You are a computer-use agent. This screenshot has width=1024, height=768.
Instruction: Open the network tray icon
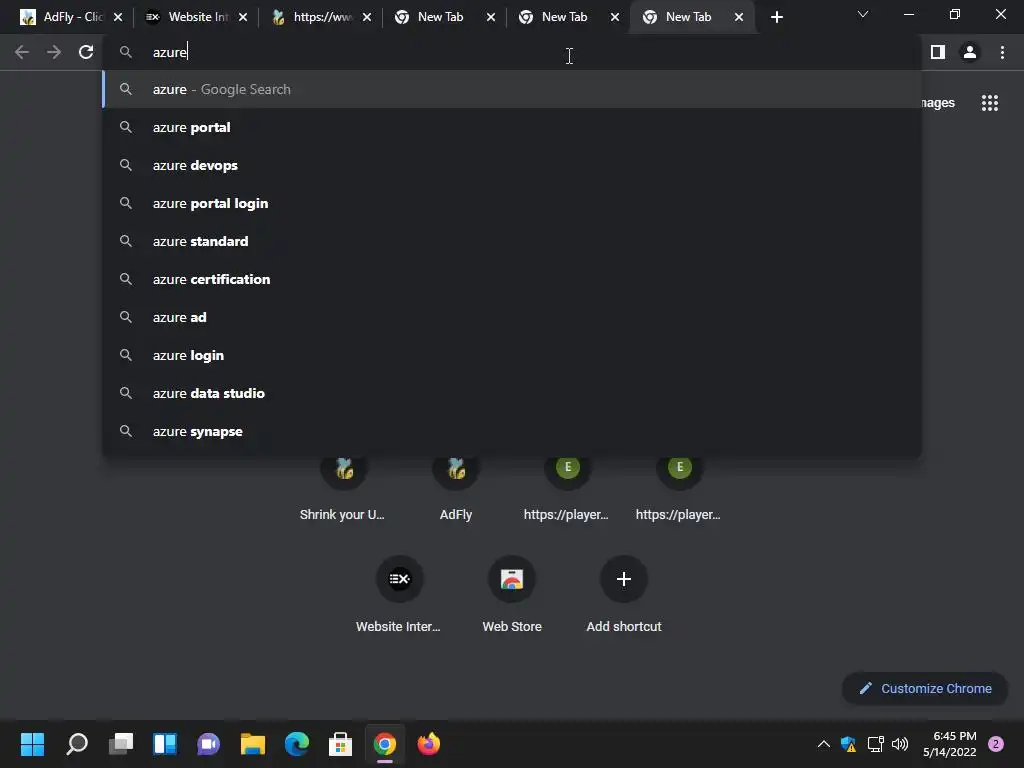coord(875,744)
